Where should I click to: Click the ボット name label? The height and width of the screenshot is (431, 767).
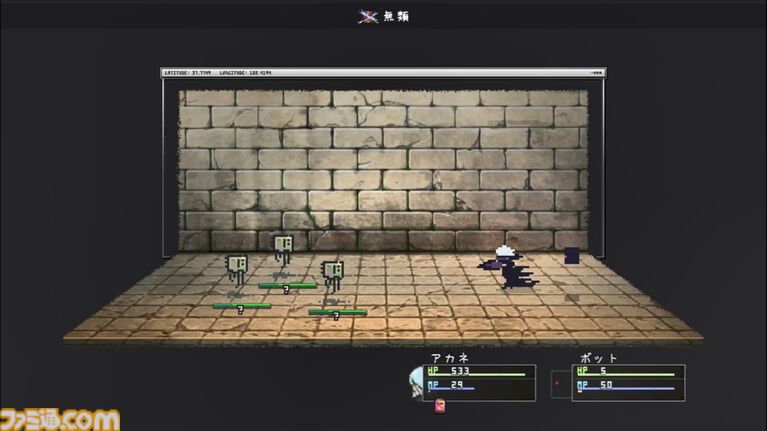599,358
